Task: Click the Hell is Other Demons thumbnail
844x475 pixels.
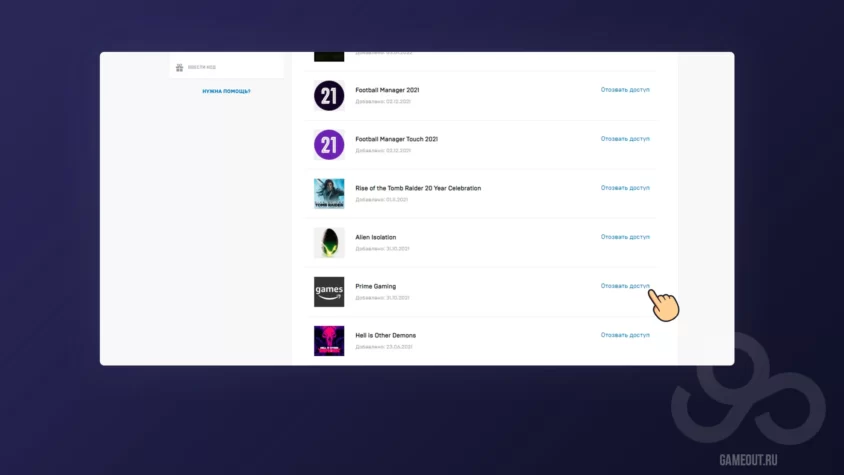Action: pyautogui.click(x=329, y=341)
